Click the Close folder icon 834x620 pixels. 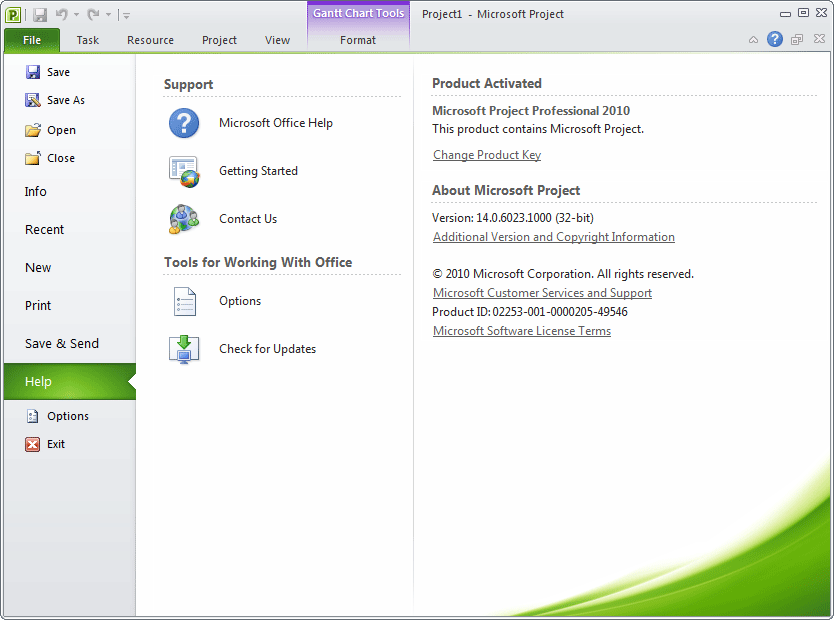33,158
